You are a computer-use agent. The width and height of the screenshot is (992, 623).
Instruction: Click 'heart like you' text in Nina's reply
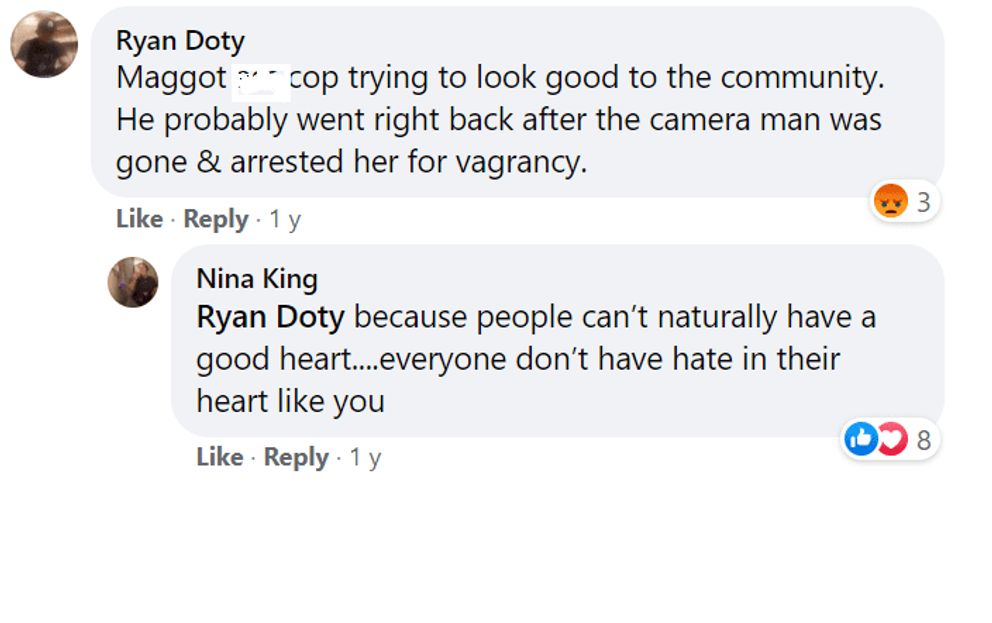290,401
